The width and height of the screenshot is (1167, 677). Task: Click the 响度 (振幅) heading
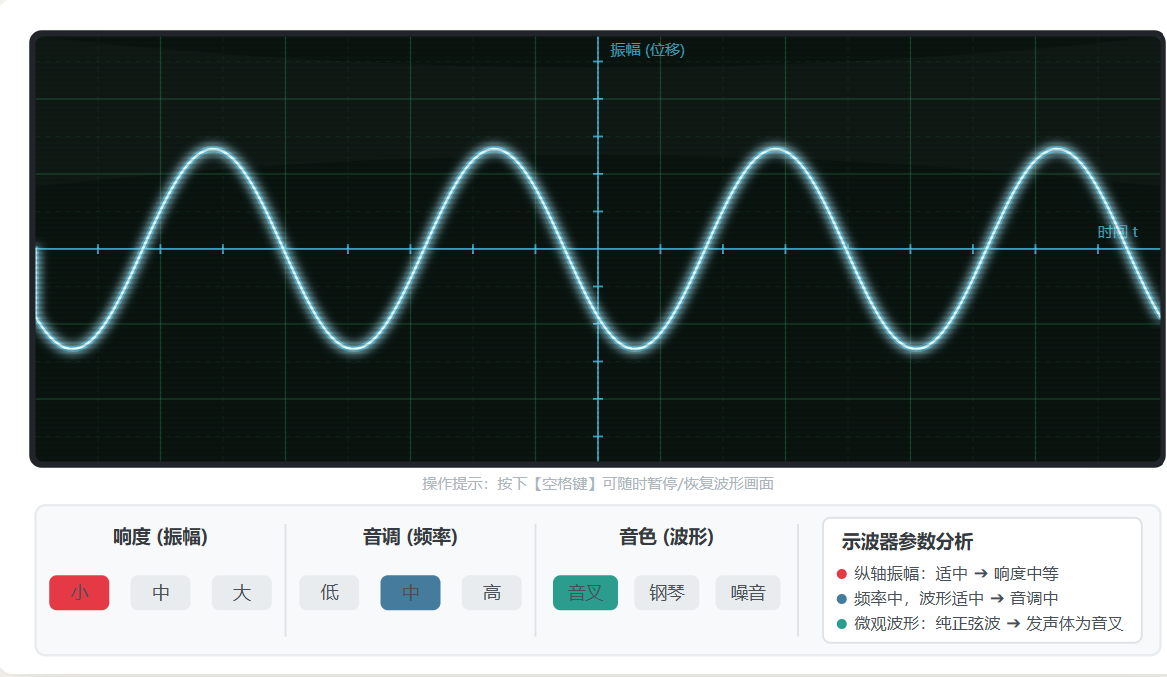point(160,537)
